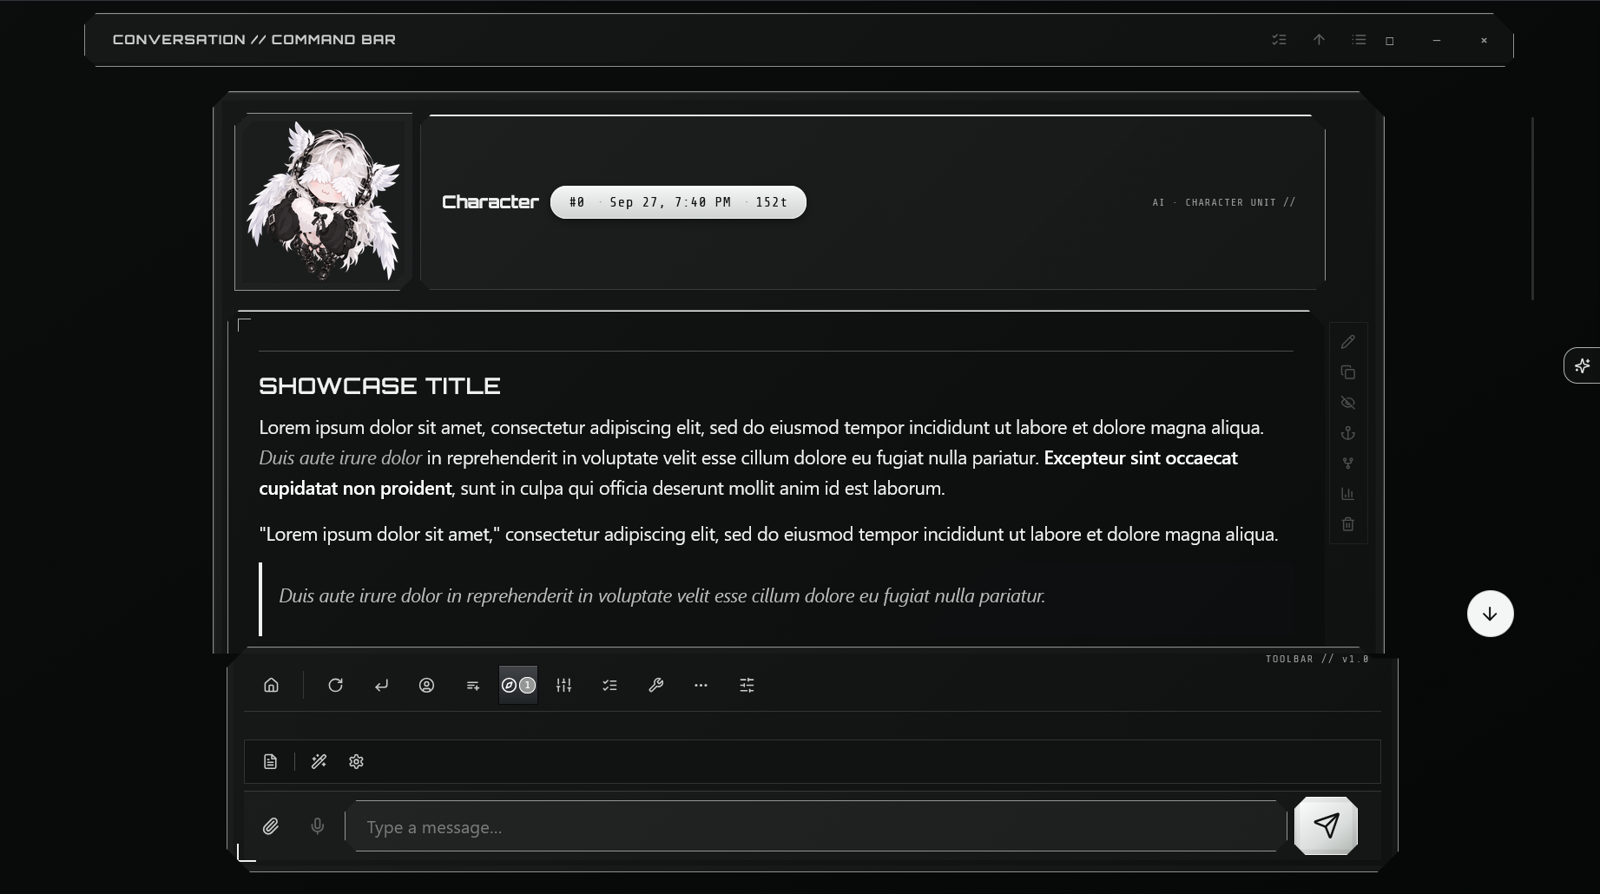This screenshot has width=1600, height=894.
Task: Toggle message visibility eye-slash icon
Action: [1348, 403]
